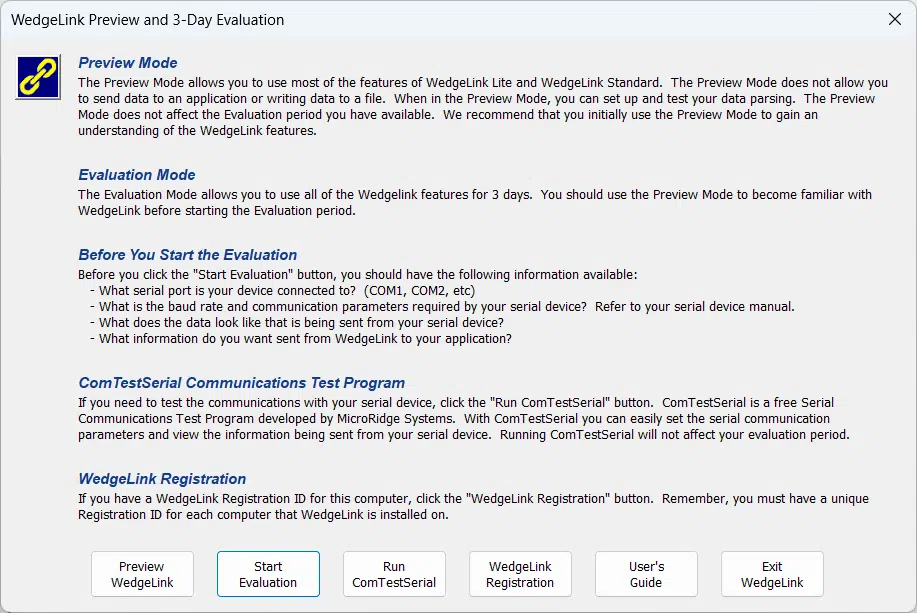Exit WedgeLink with the exit button
Screen dimensions: 917x613
tap(772, 574)
